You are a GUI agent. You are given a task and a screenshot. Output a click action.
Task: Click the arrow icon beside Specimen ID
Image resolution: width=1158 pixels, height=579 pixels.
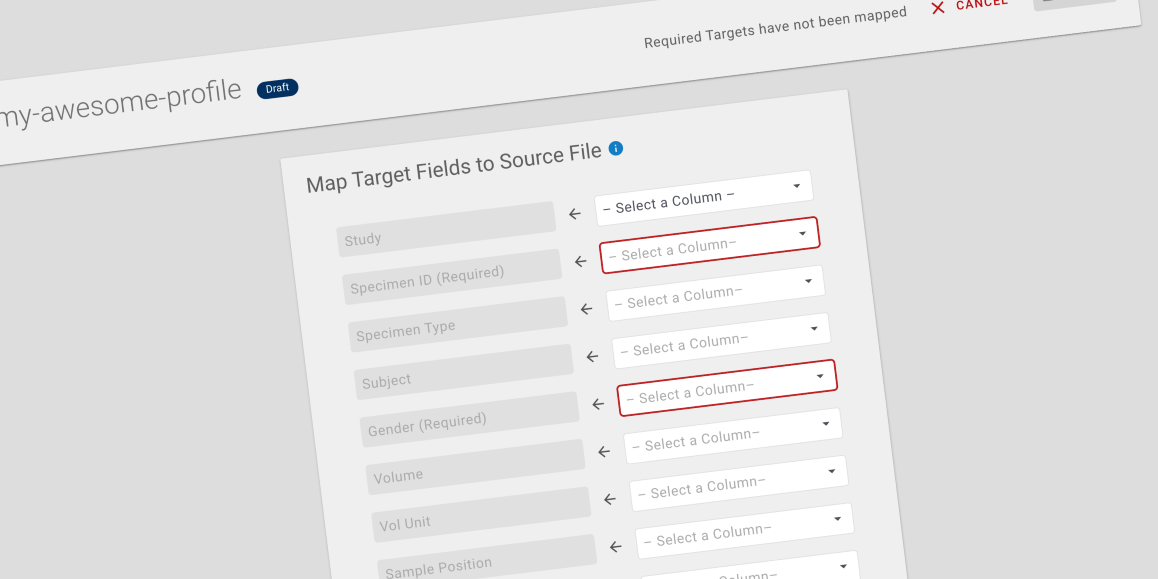point(580,261)
